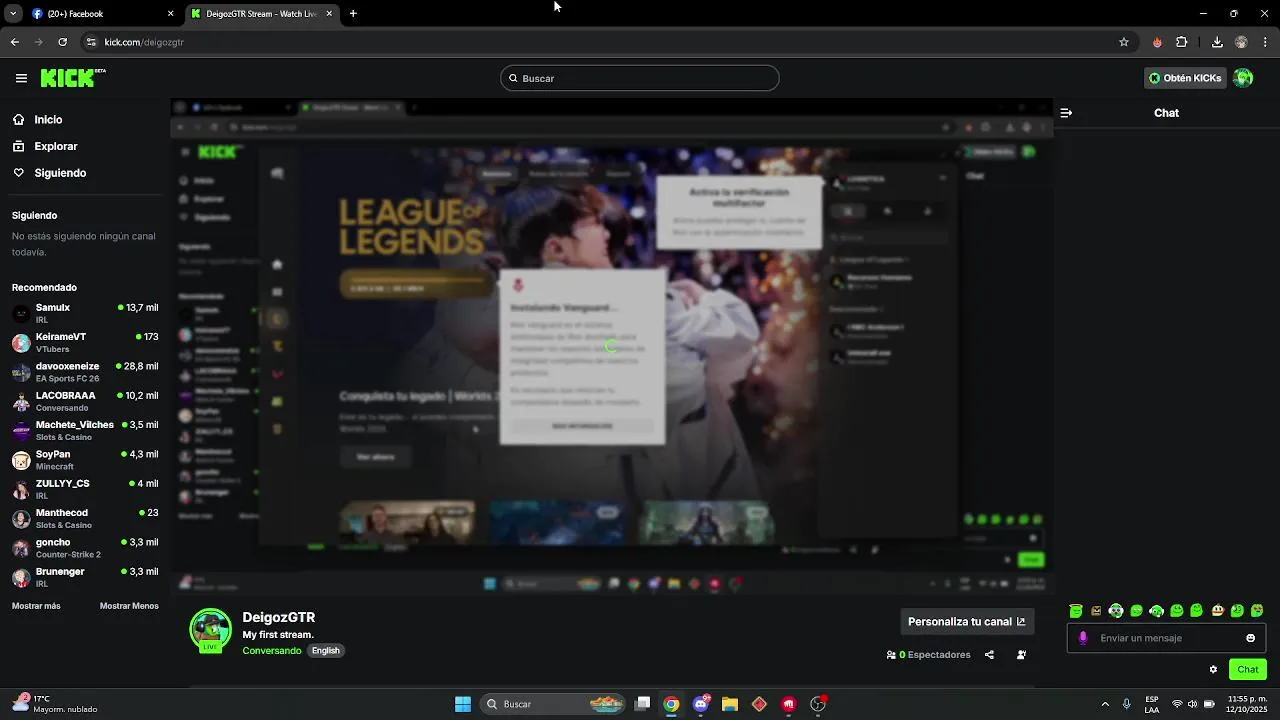Open the Brunenger channel

[85, 577]
